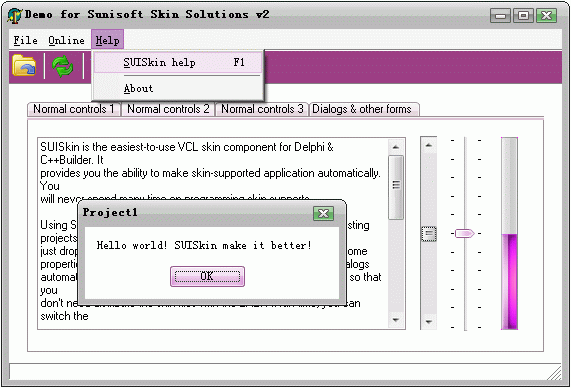Click the memo scrollbar down arrow
The height and width of the screenshot is (388, 571).
click(396, 320)
